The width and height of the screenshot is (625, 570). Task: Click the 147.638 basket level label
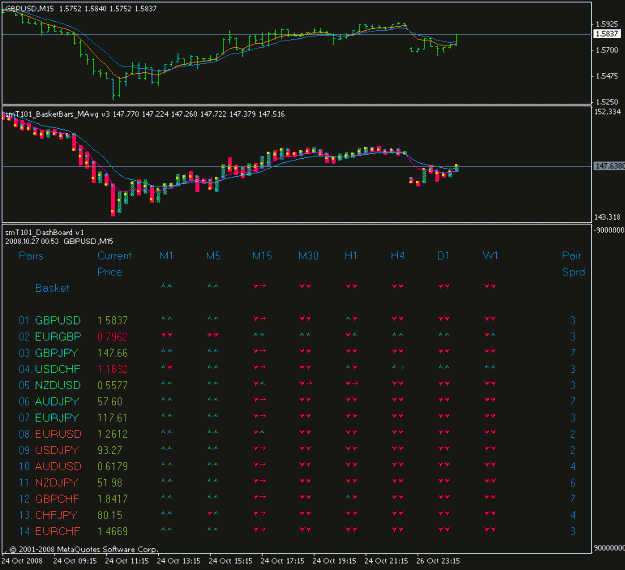pyautogui.click(x=609, y=166)
